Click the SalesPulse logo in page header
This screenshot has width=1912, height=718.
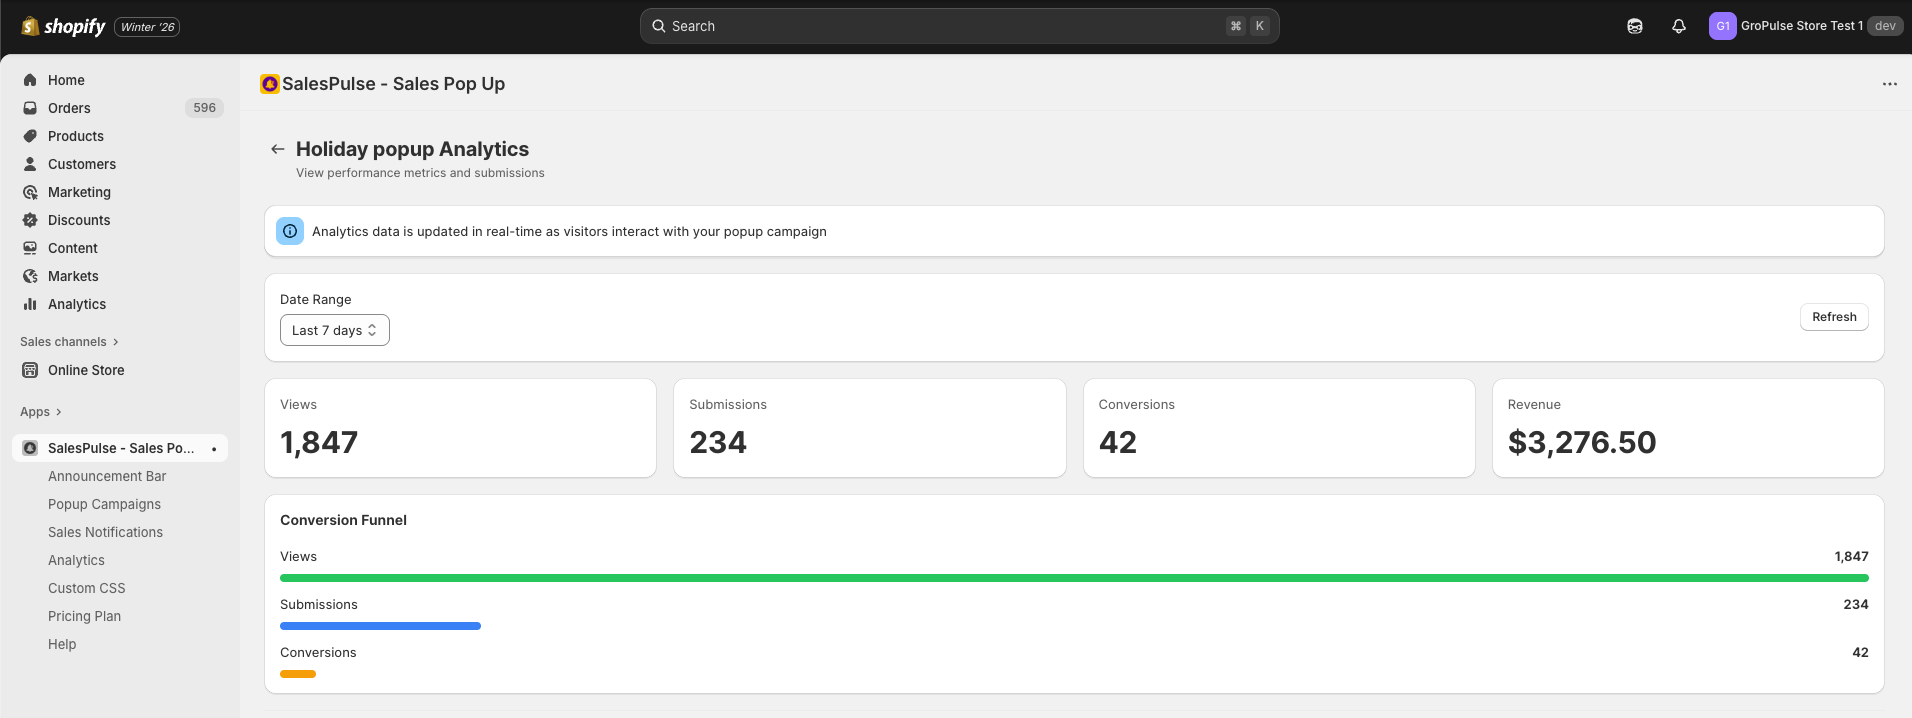(x=269, y=84)
